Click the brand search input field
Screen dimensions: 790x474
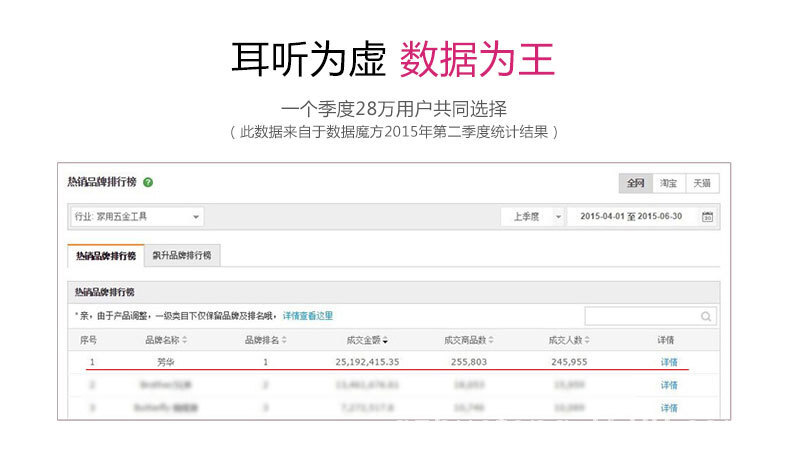pos(650,316)
